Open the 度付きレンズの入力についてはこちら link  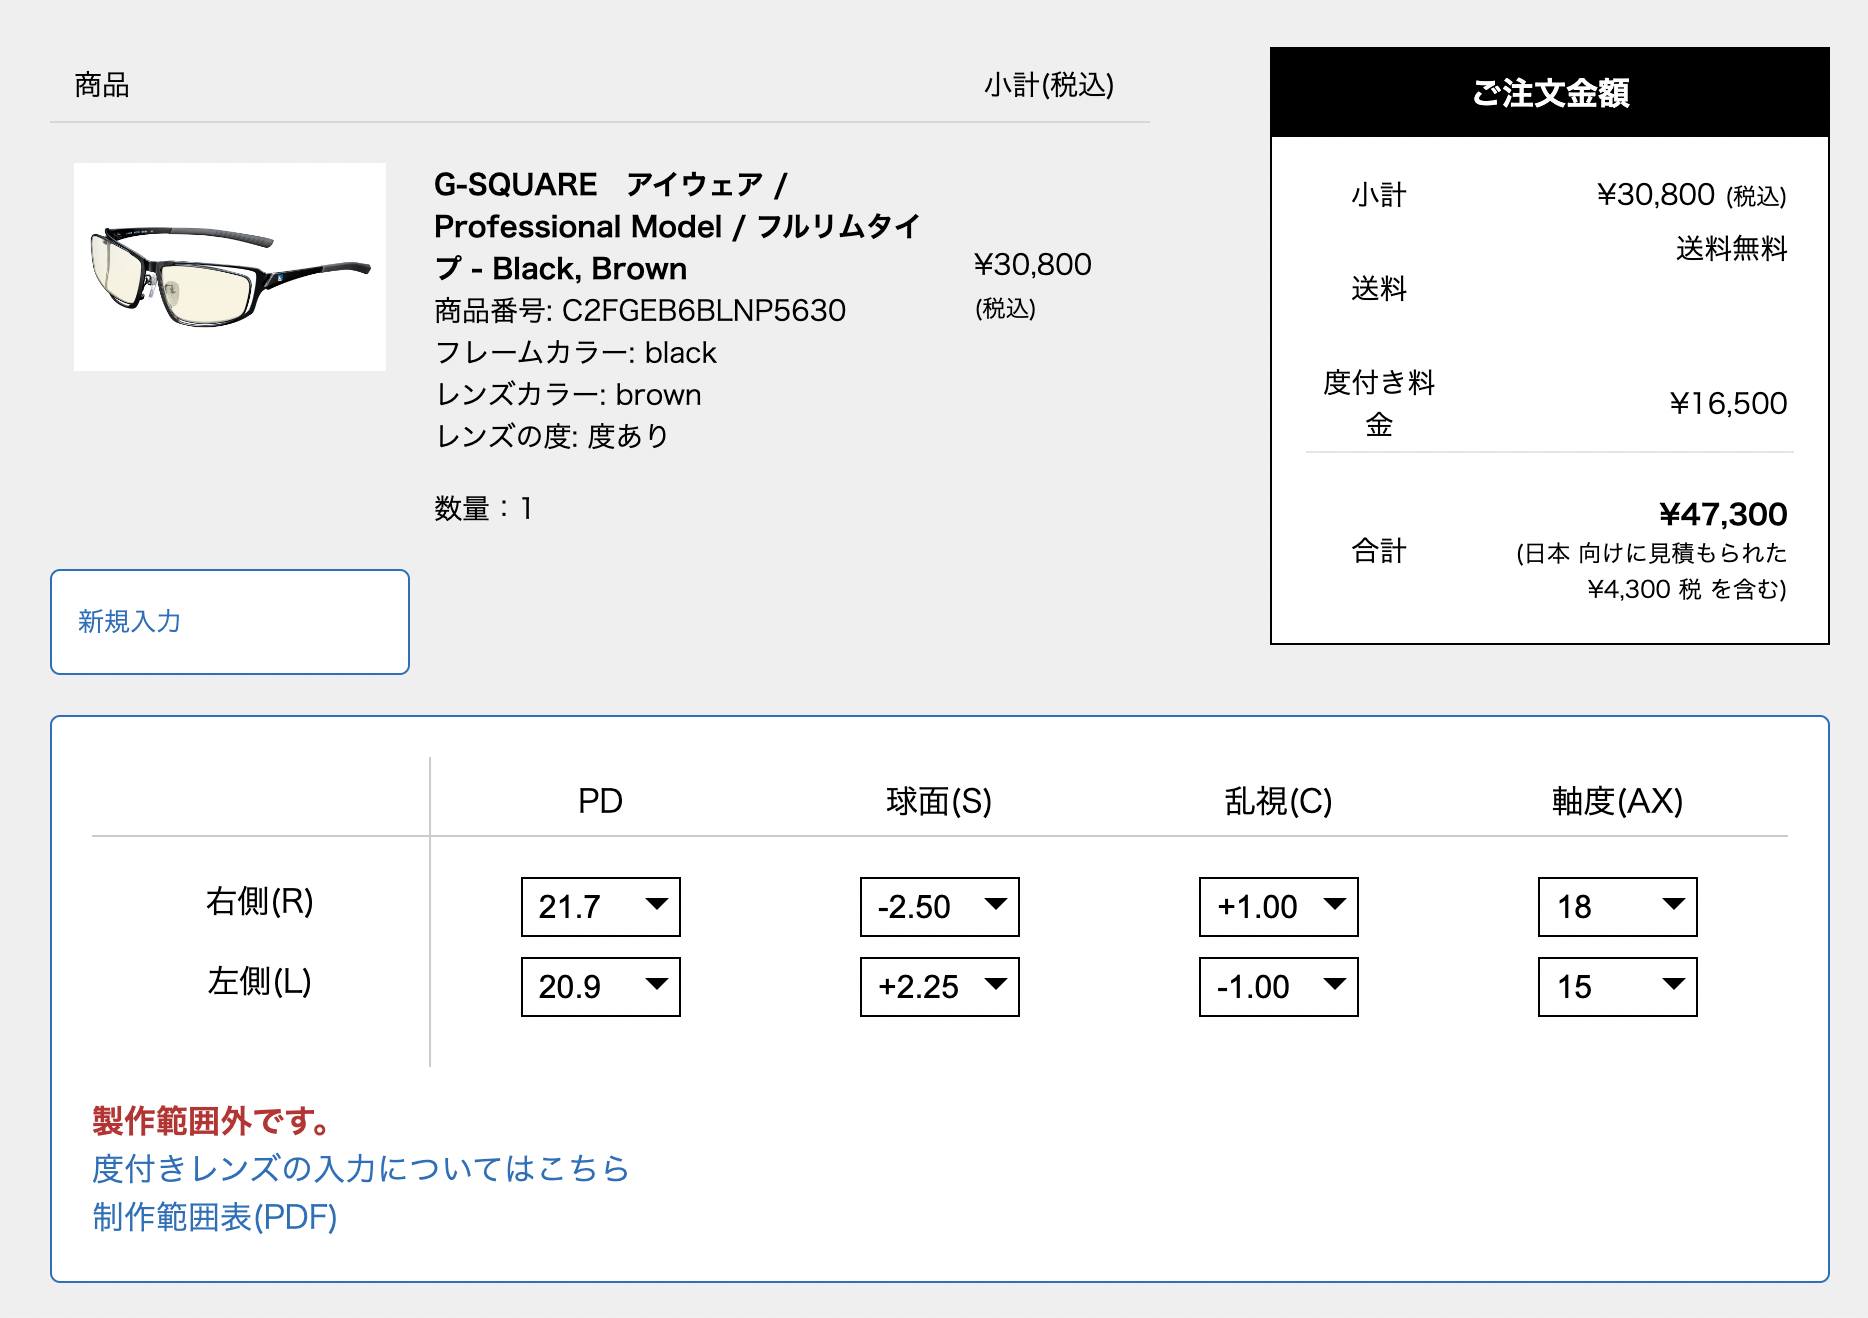click(x=360, y=1168)
